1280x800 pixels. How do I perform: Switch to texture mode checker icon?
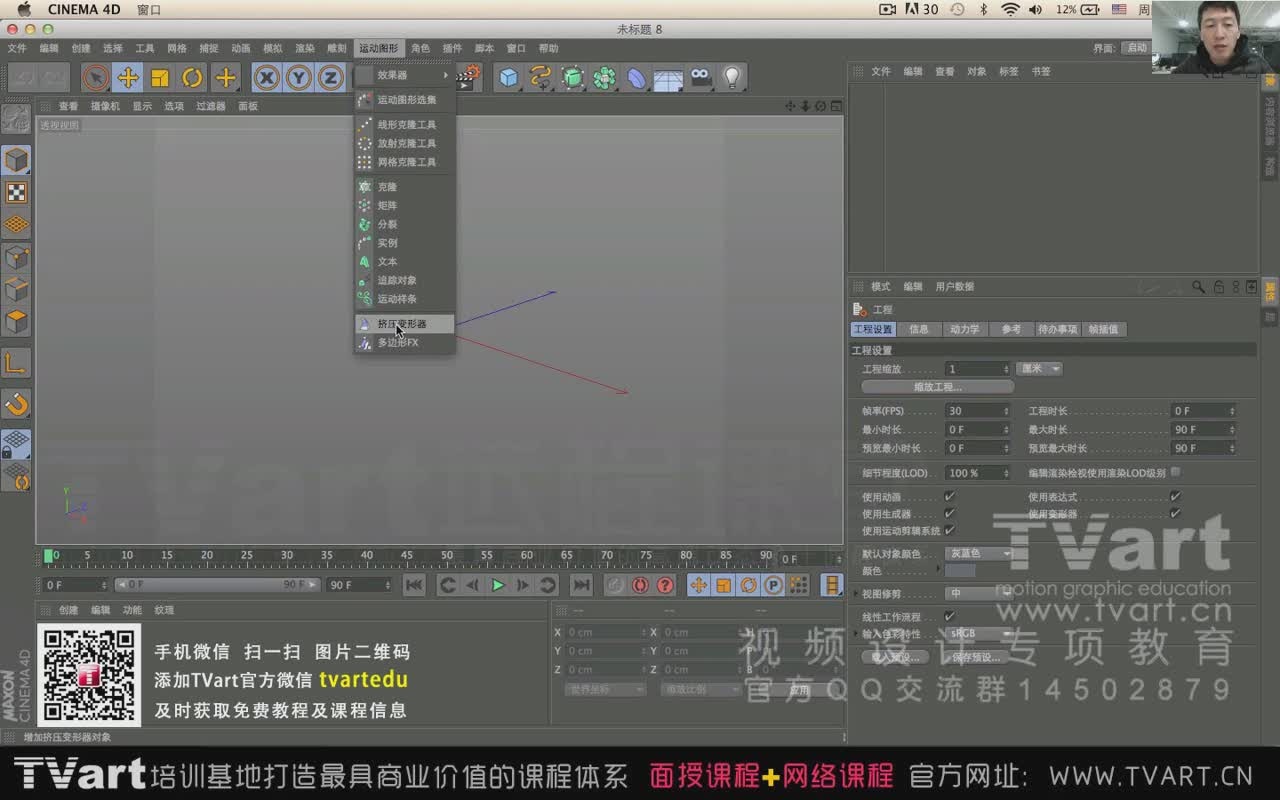tap(16, 192)
